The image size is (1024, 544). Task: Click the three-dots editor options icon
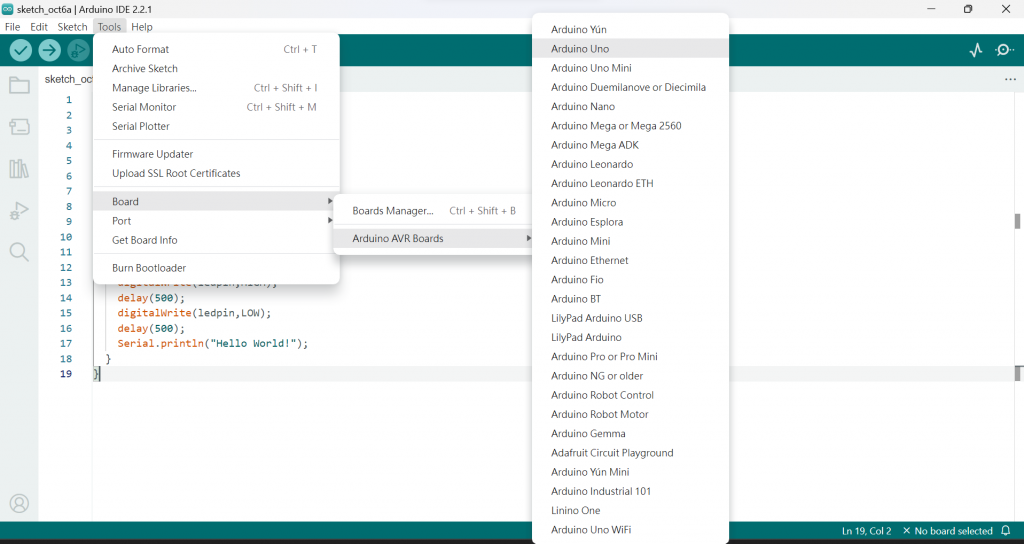1010,79
